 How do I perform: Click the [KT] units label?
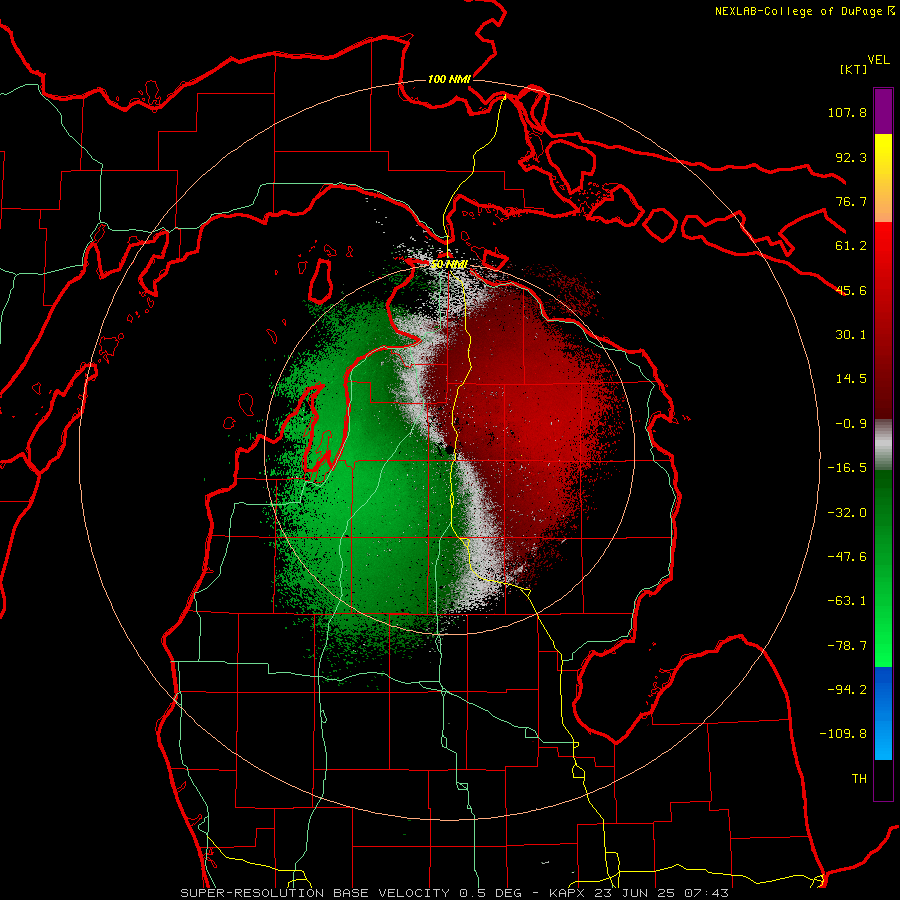853,69
